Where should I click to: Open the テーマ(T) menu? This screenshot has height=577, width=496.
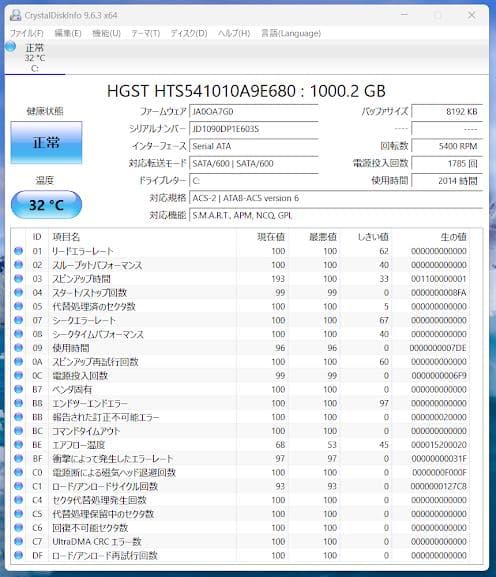tap(146, 33)
